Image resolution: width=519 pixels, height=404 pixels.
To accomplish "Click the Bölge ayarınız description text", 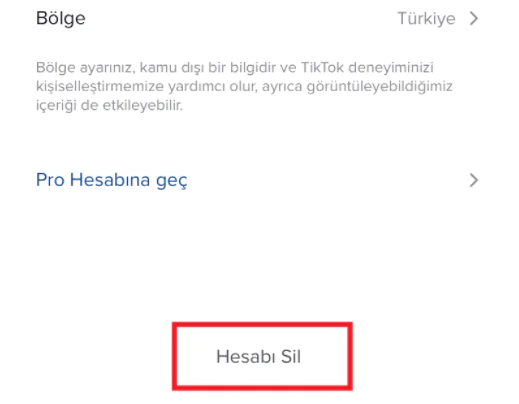I will click(x=244, y=86).
